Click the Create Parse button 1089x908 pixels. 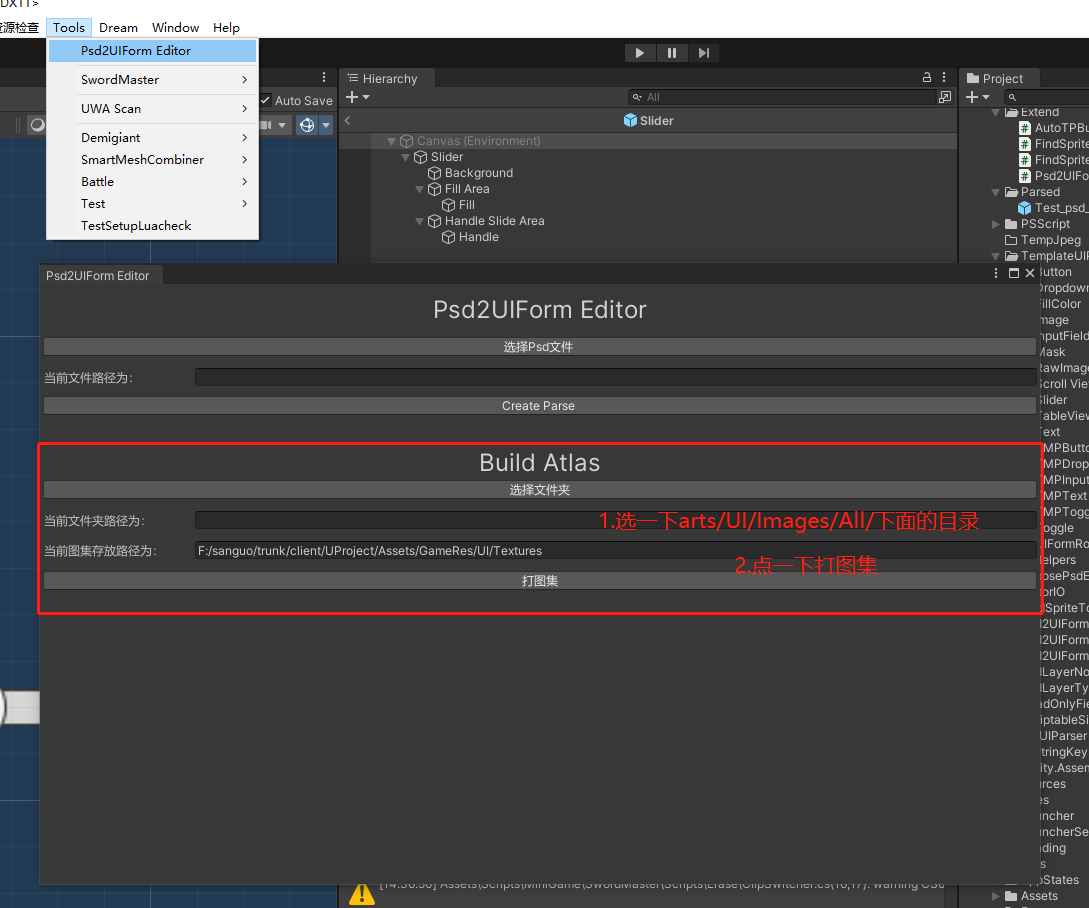point(540,406)
